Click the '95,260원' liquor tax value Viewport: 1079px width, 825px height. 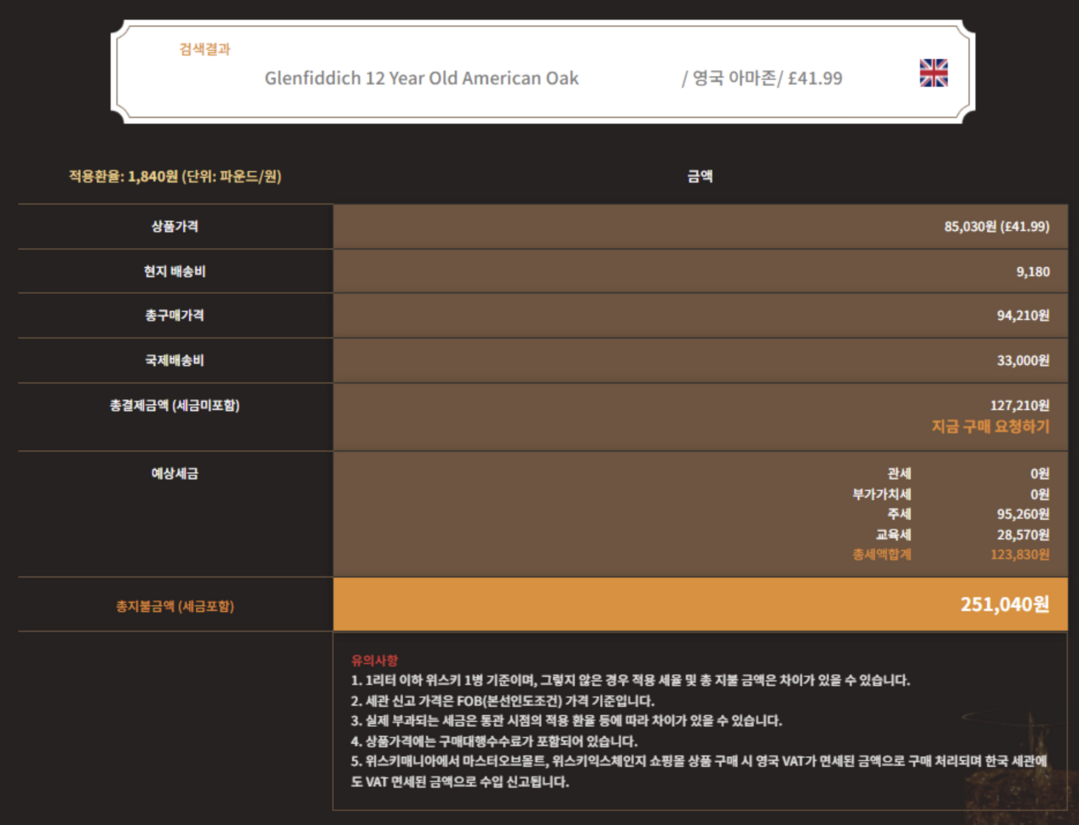click(x=1023, y=514)
